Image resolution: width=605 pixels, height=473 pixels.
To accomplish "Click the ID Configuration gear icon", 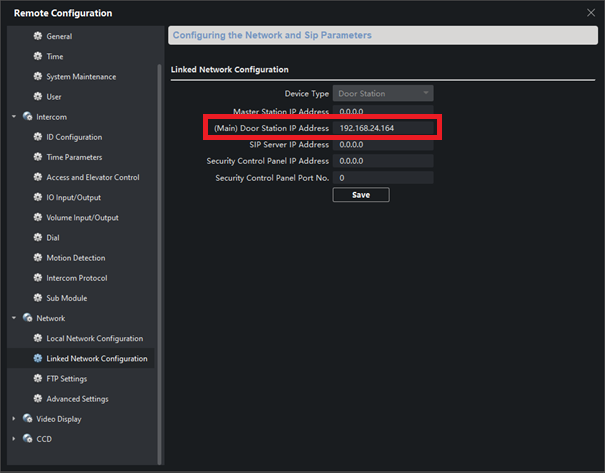I will coord(38,137).
